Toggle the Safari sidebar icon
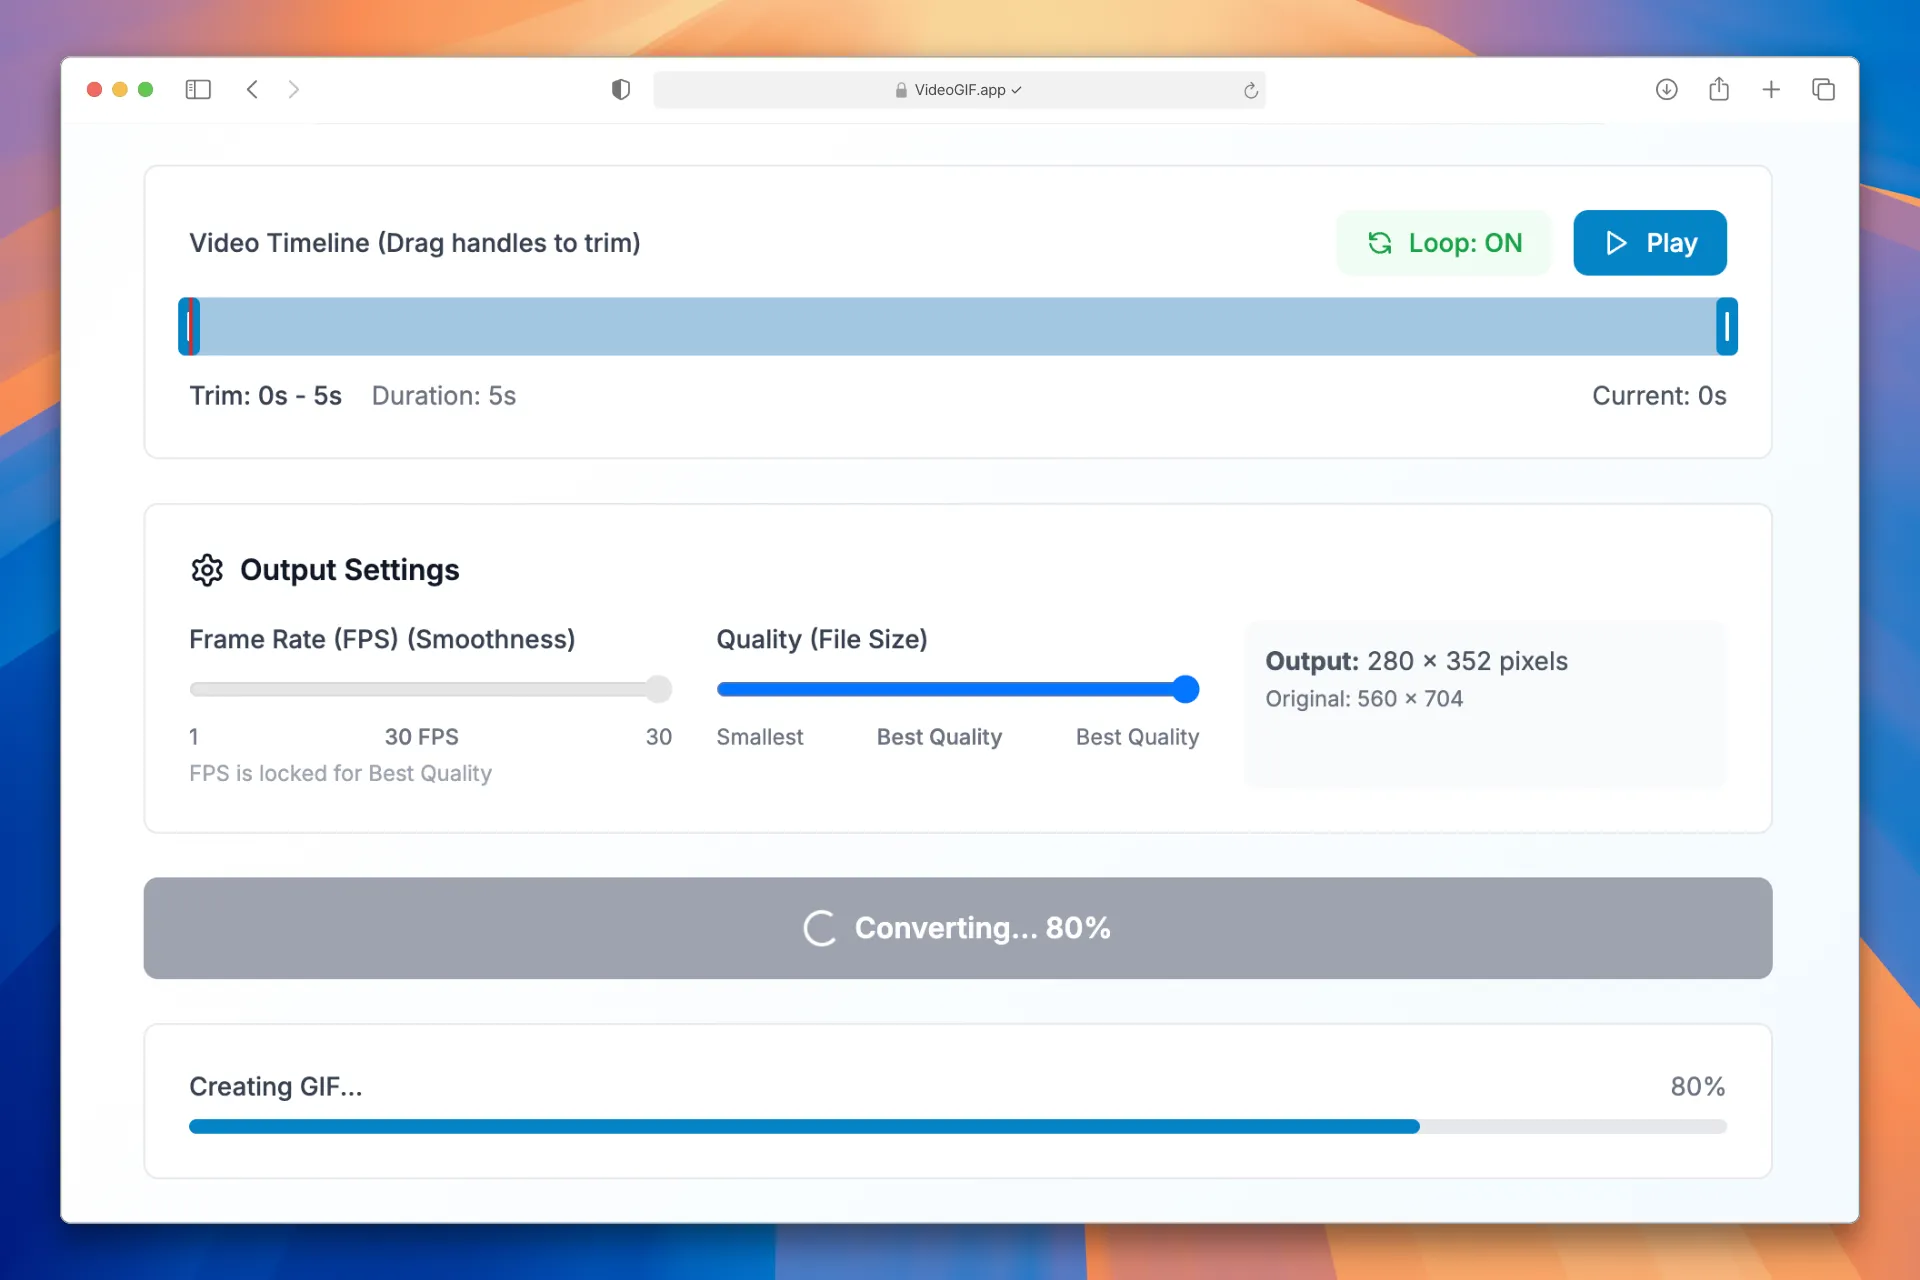1920x1280 pixels. [x=198, y=89]
